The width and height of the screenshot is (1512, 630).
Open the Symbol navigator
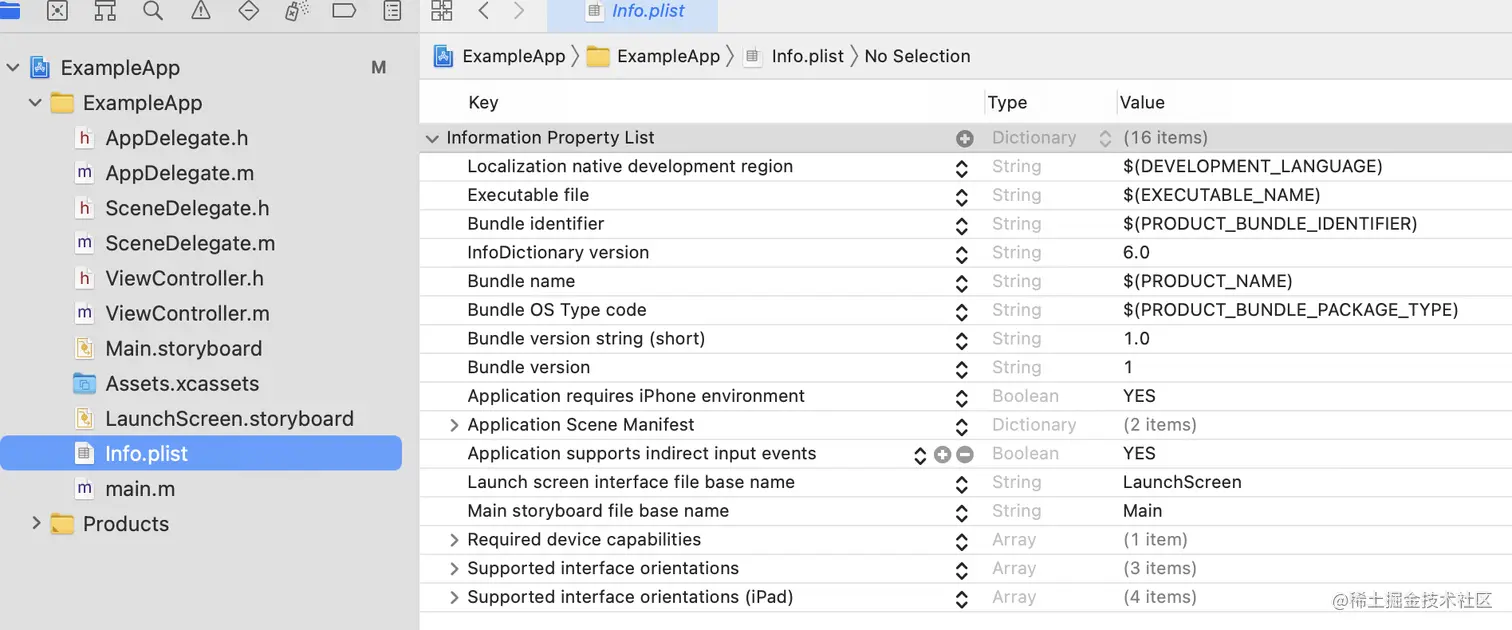point(105,10)
